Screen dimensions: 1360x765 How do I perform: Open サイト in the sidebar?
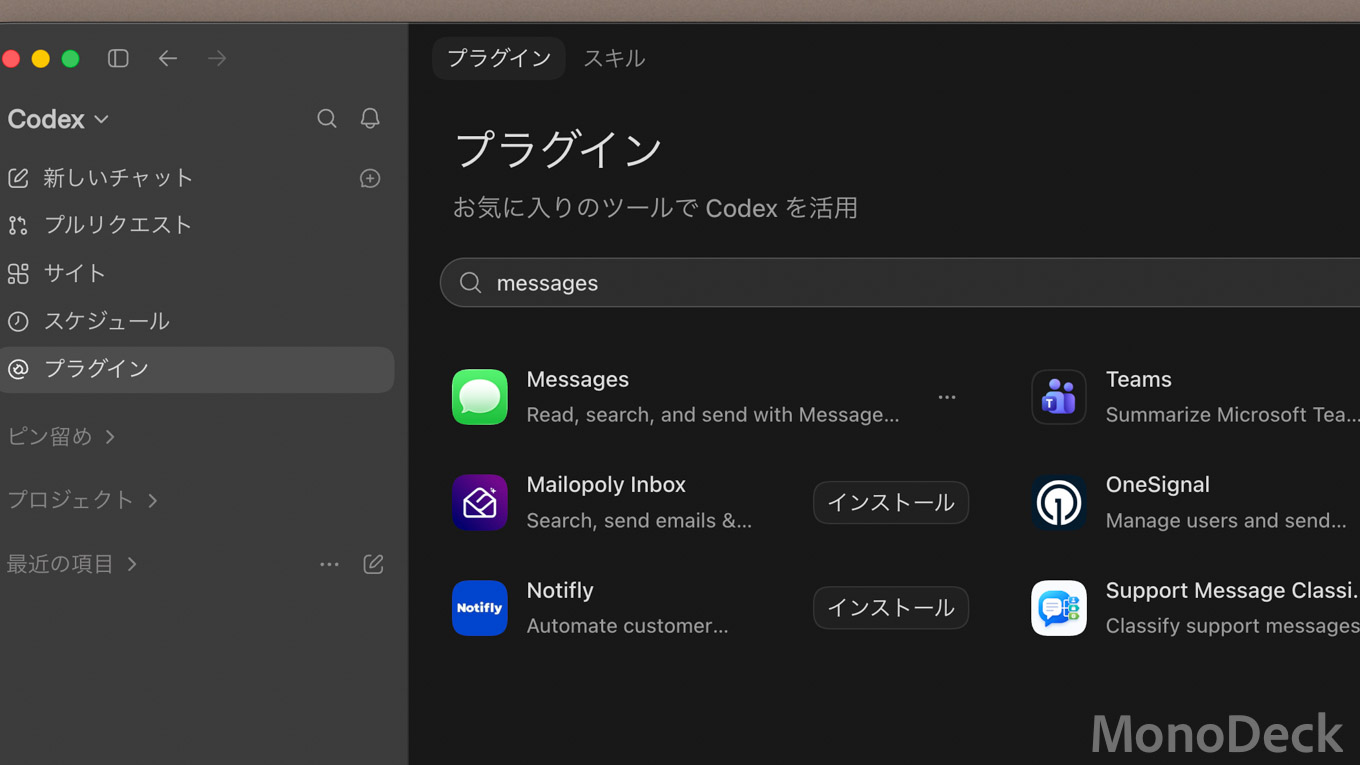point(197,273)
